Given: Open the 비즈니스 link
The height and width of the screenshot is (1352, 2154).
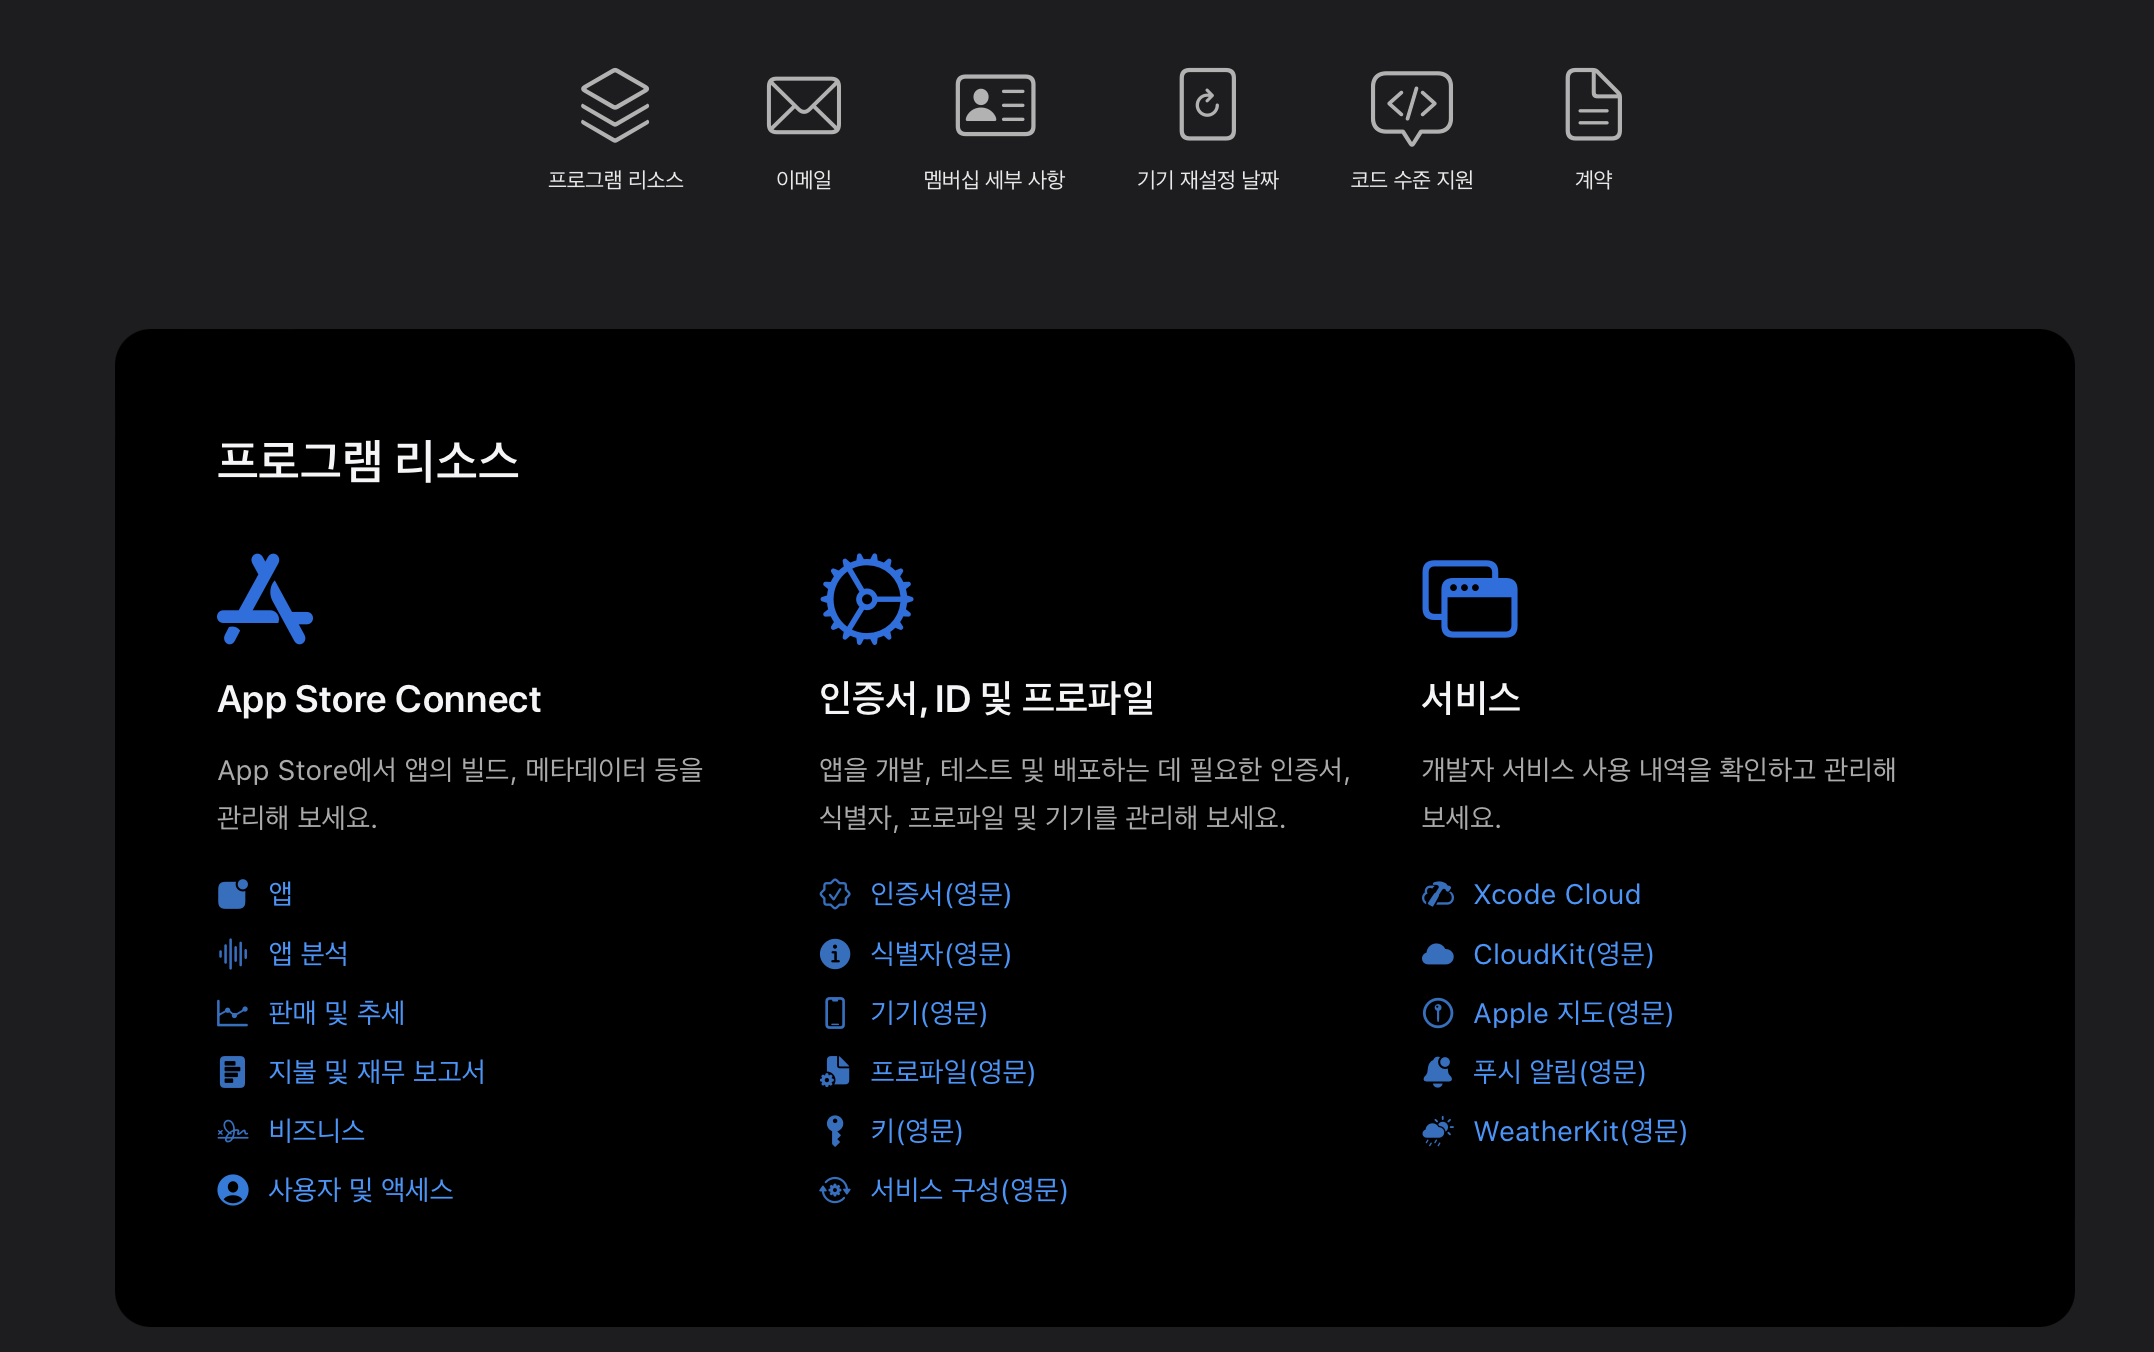Looking at the screenshot, I should click(316, 1131).
